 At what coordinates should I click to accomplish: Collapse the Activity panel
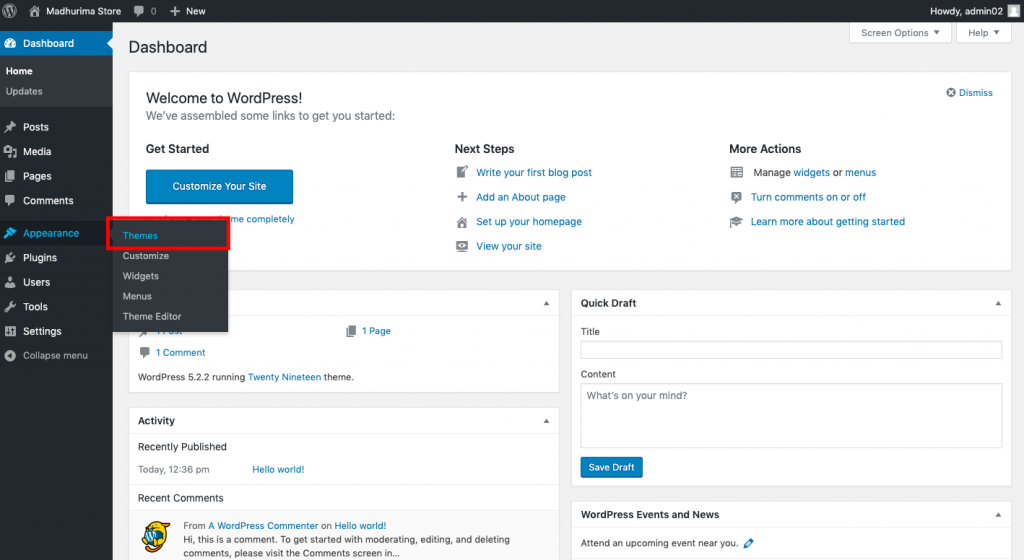[547, 421]
